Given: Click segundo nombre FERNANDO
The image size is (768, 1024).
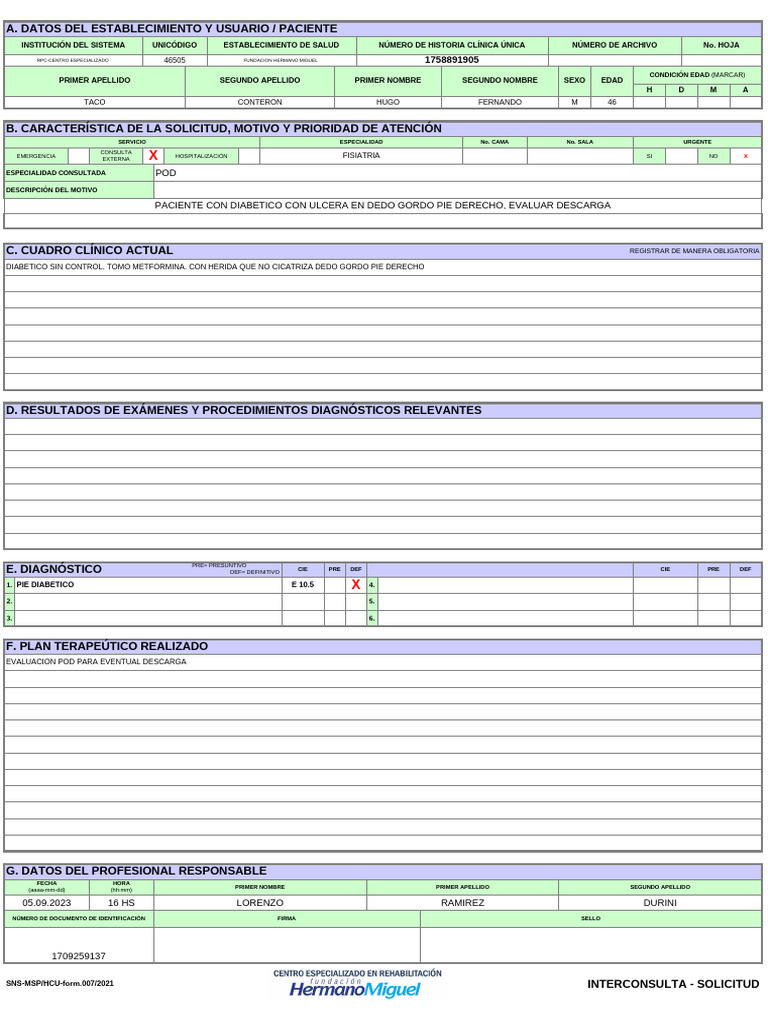Looking at the screenshot, I should [500, 103].
